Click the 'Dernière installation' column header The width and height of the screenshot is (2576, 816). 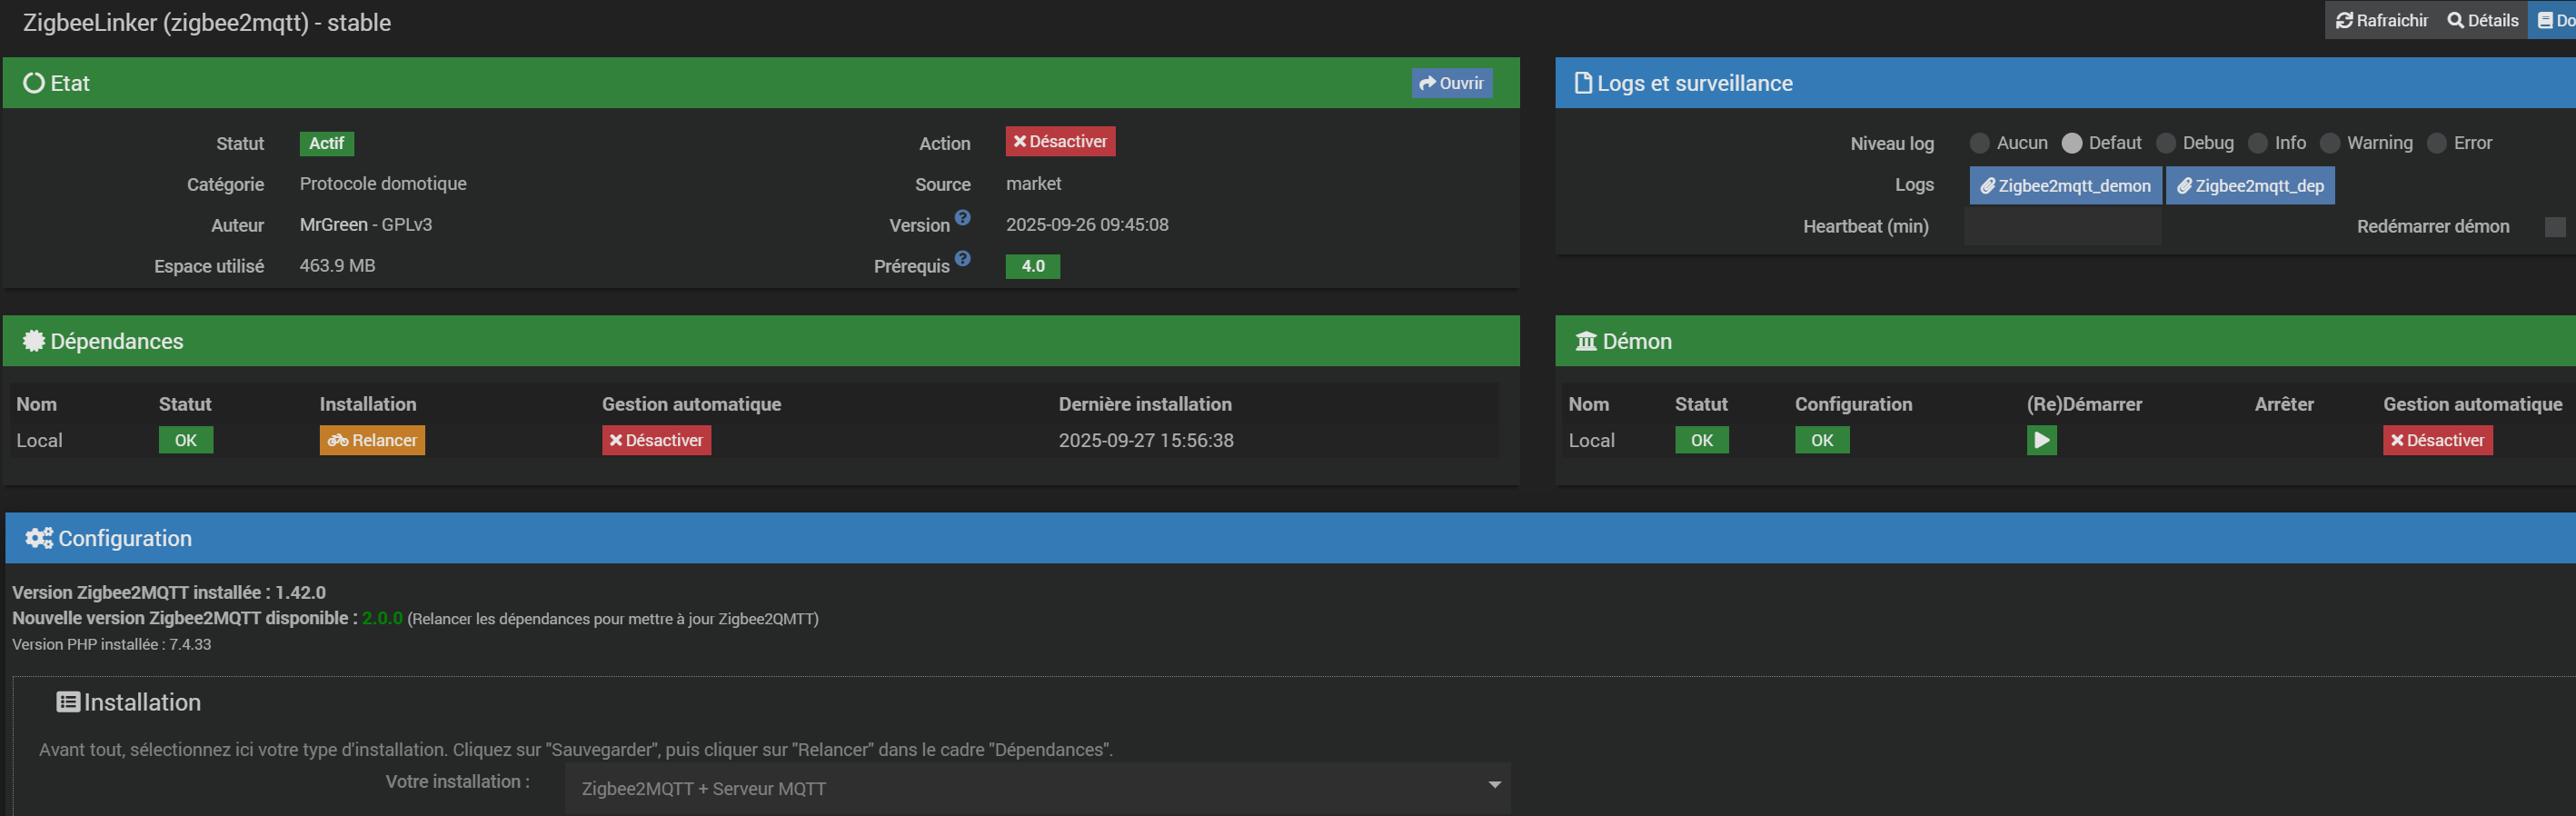1145,404
